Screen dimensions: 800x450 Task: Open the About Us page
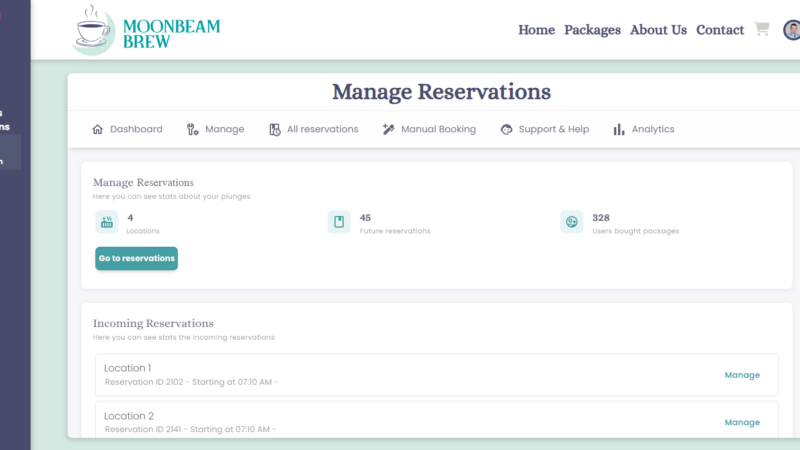tap(658, 30)
